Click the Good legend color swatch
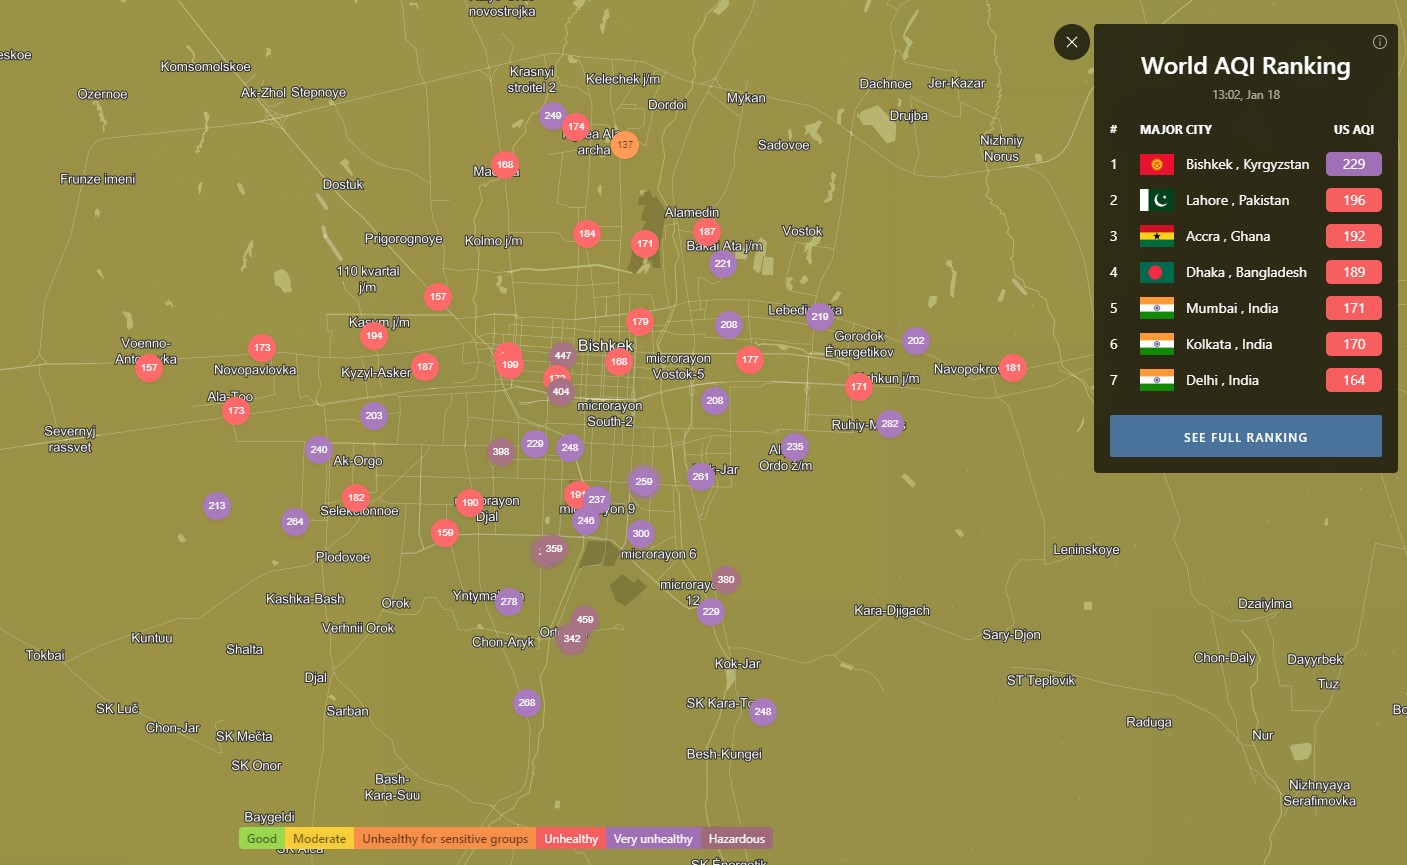The width and height of the screenshot is (1407, 865). 262,839
